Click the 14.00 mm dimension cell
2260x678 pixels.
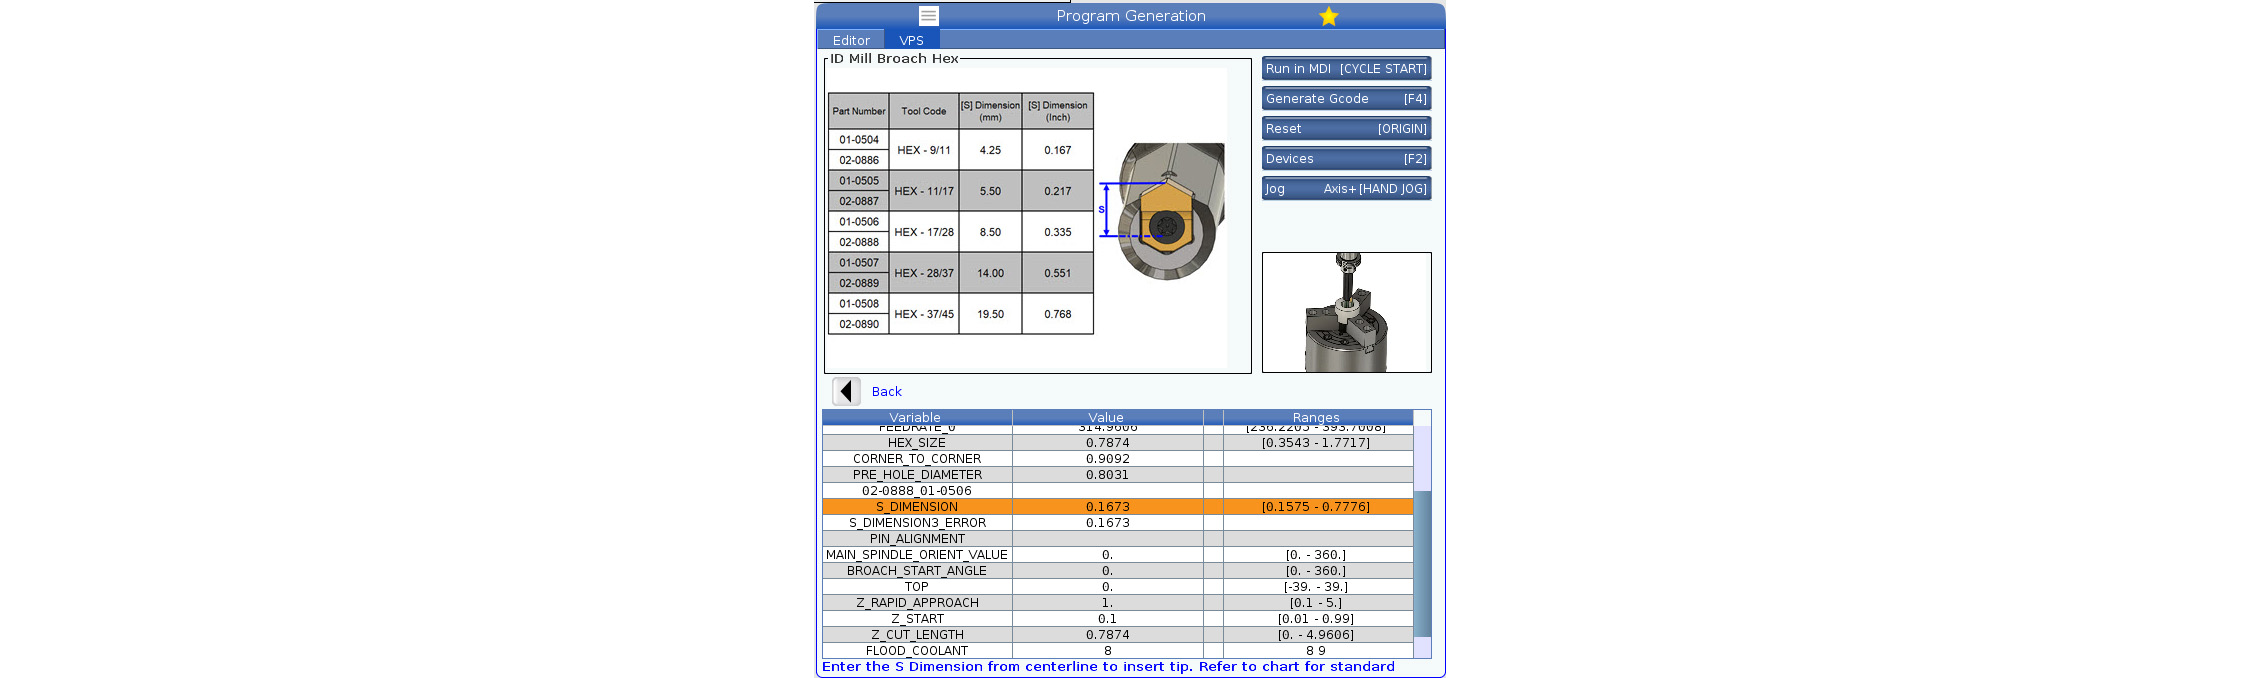pyautogui.click(x=990, y=273)
